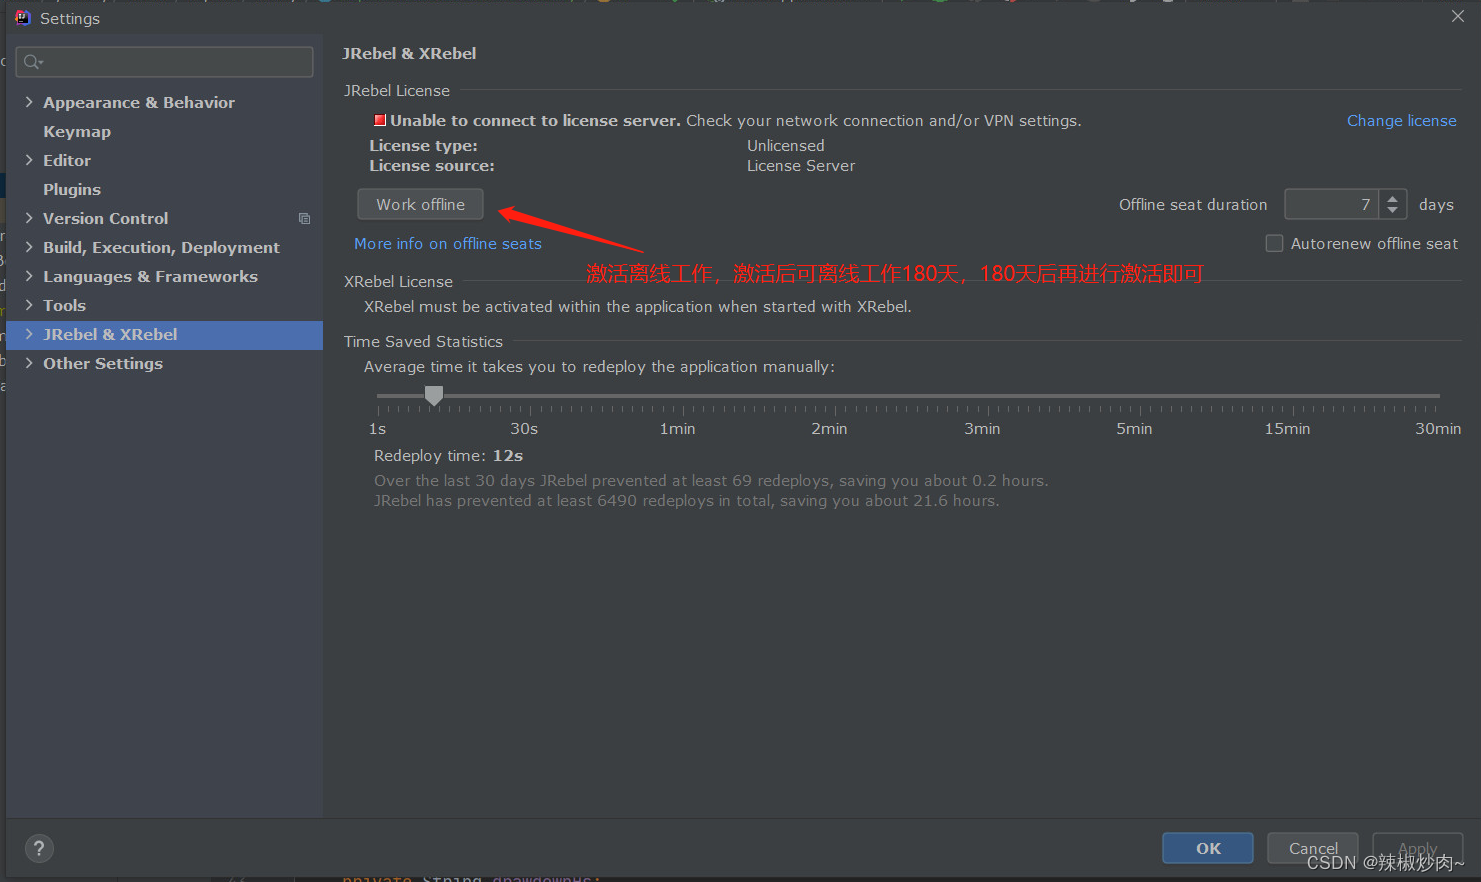
Task: Open the Plugins settings page
Action: 72,189
